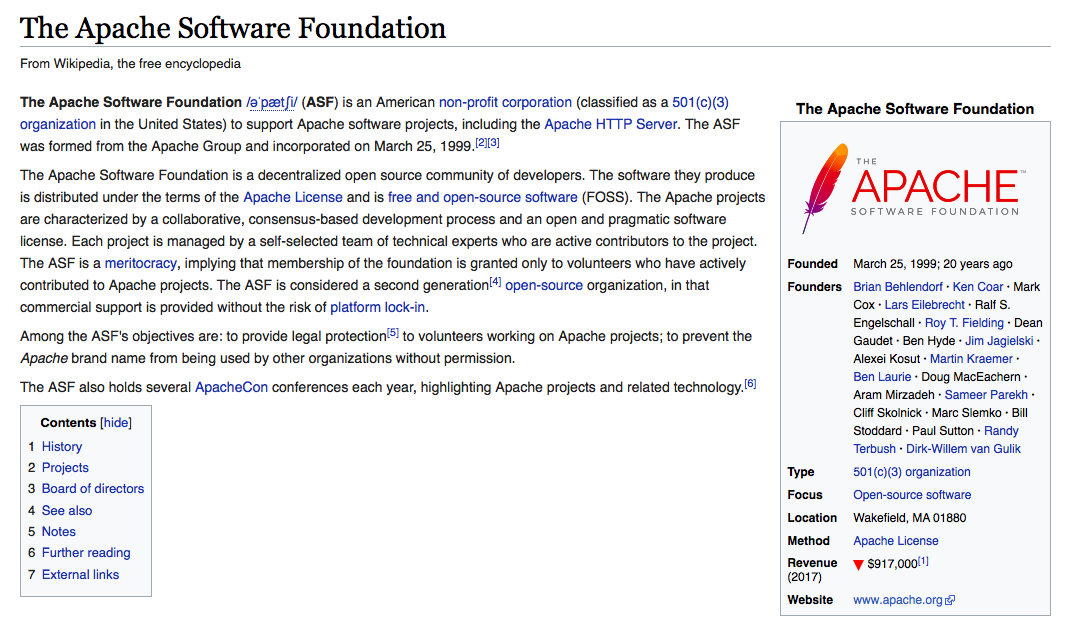Follow the Apache HTTP Server link
Screen dimensions: 1069x622
[611, 124]
